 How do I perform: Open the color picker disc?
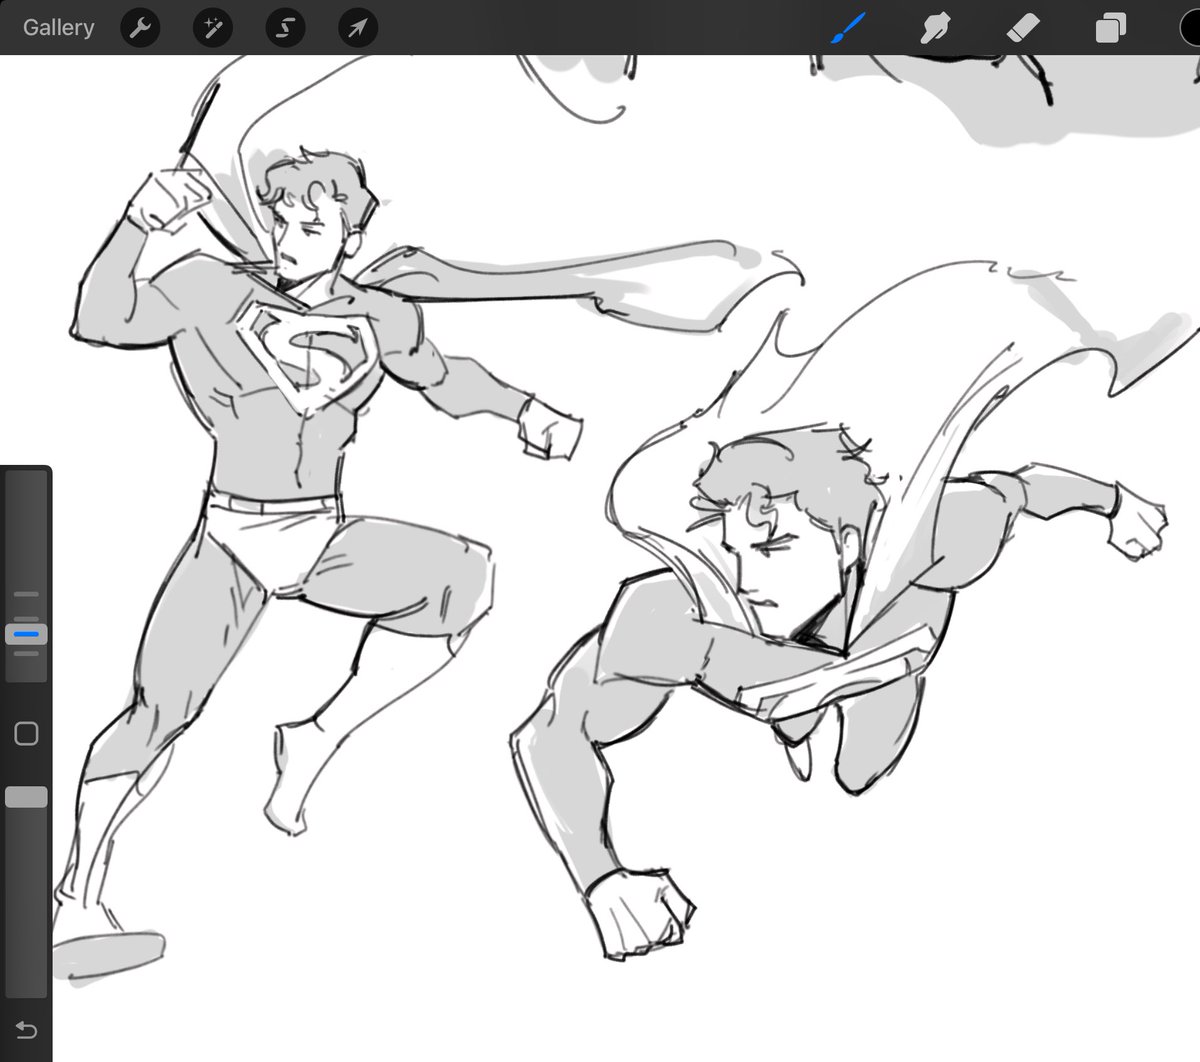tap(1191, 28)
